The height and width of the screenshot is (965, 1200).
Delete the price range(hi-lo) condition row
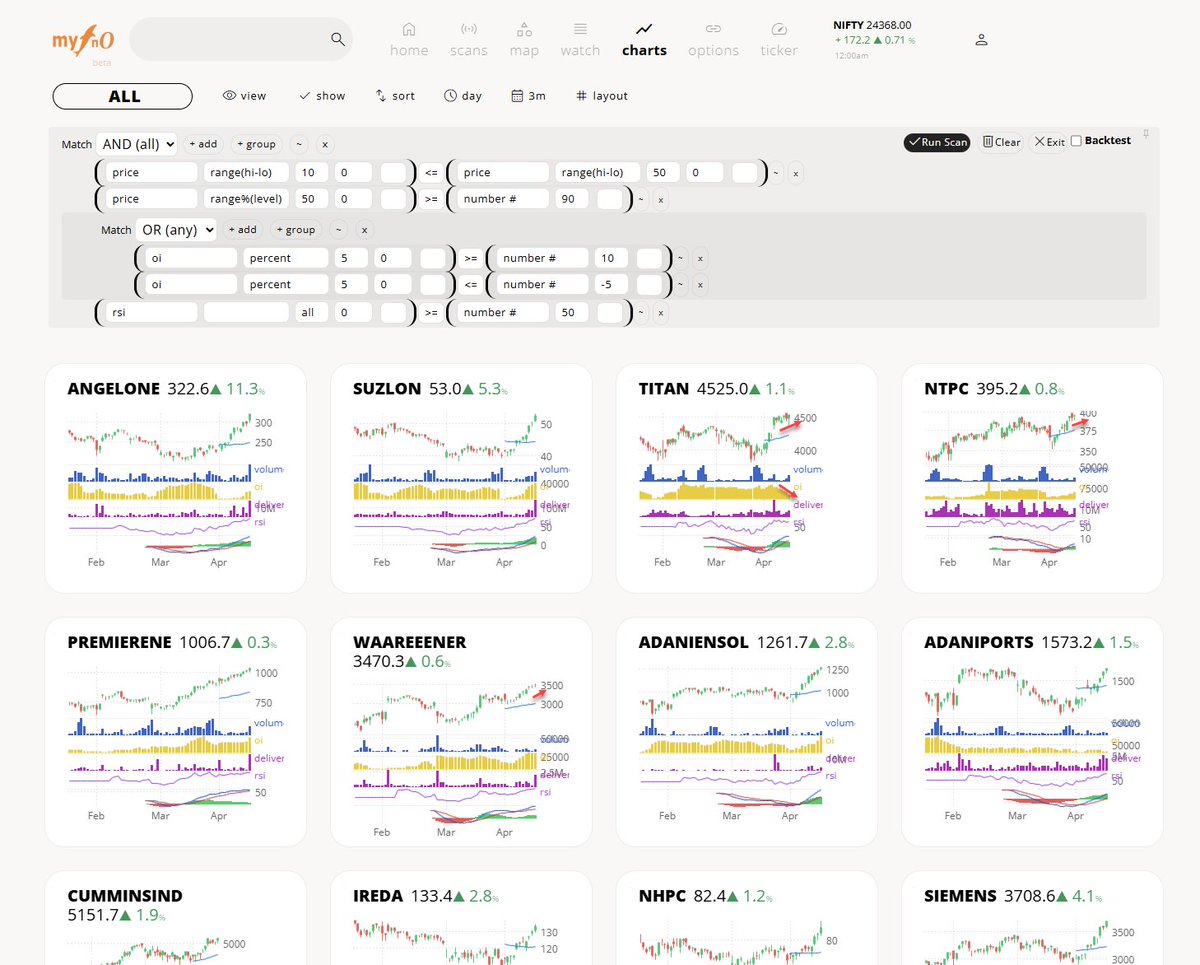pos(796,173)
